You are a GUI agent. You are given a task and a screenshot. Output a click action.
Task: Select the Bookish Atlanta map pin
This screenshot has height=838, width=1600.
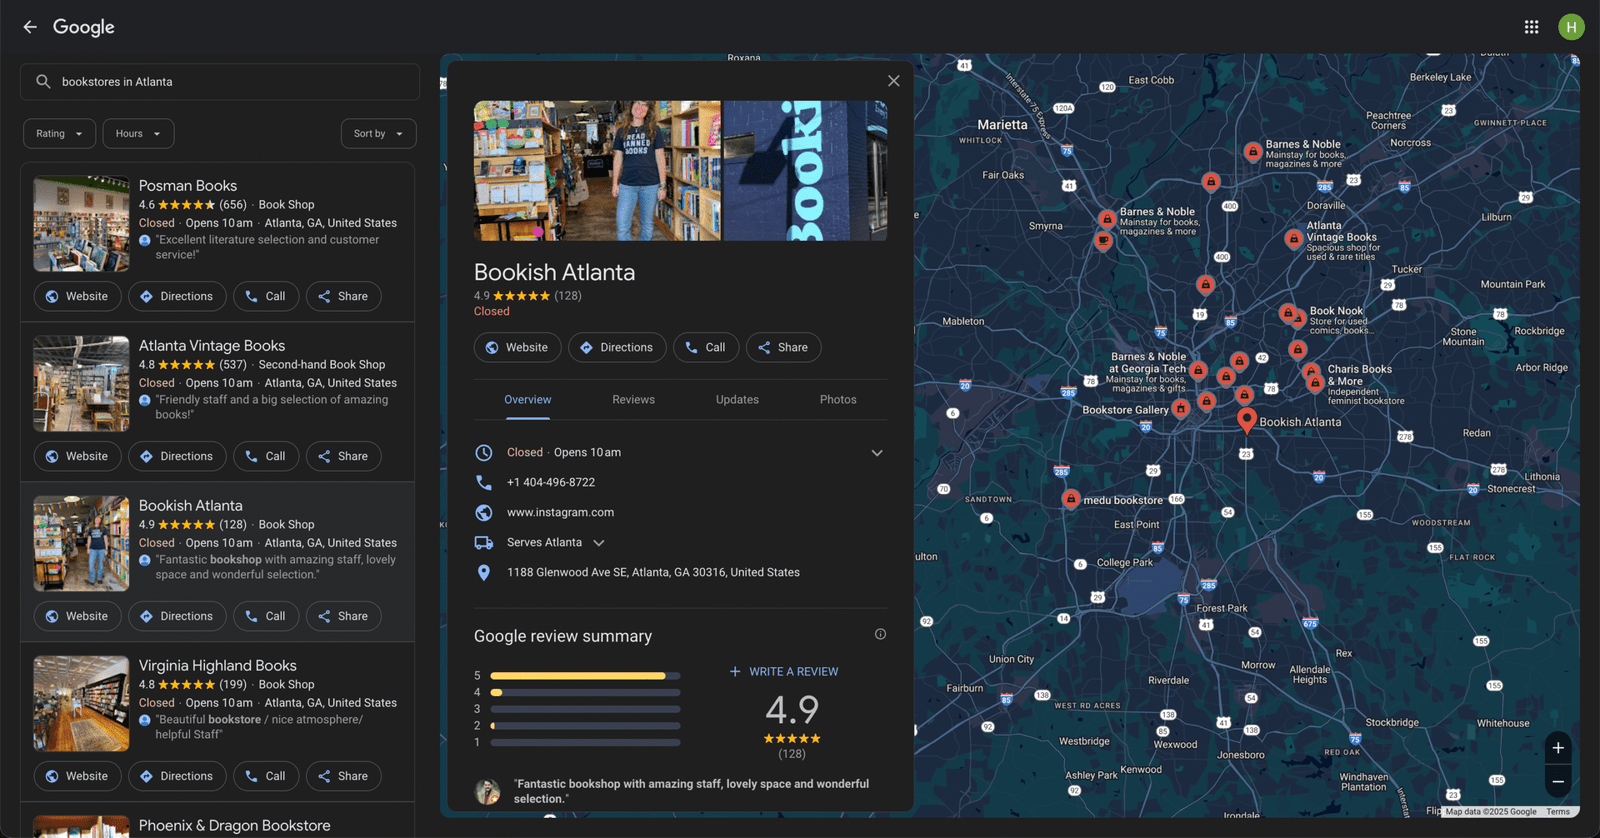[1246, 420]
